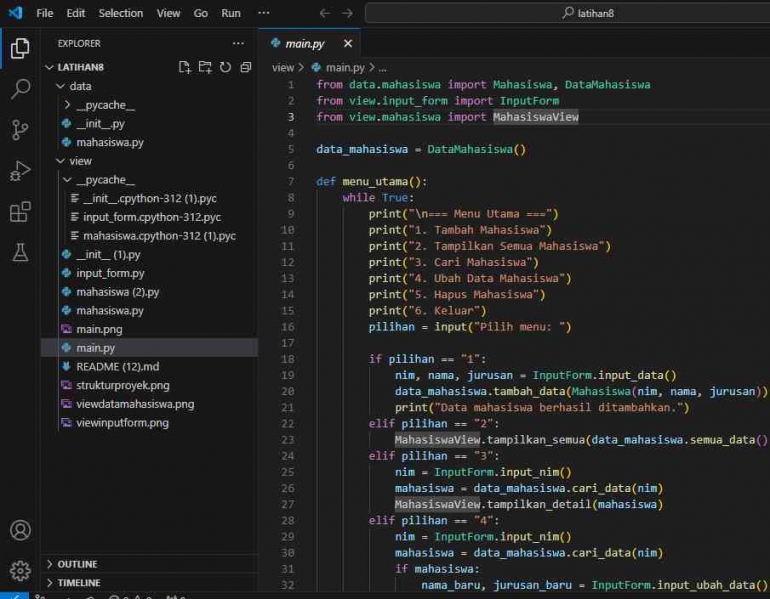This screenshot has width=770, height=599.
Task: Click the view breadcrumb segment
Action: click(x=283, y=68)
